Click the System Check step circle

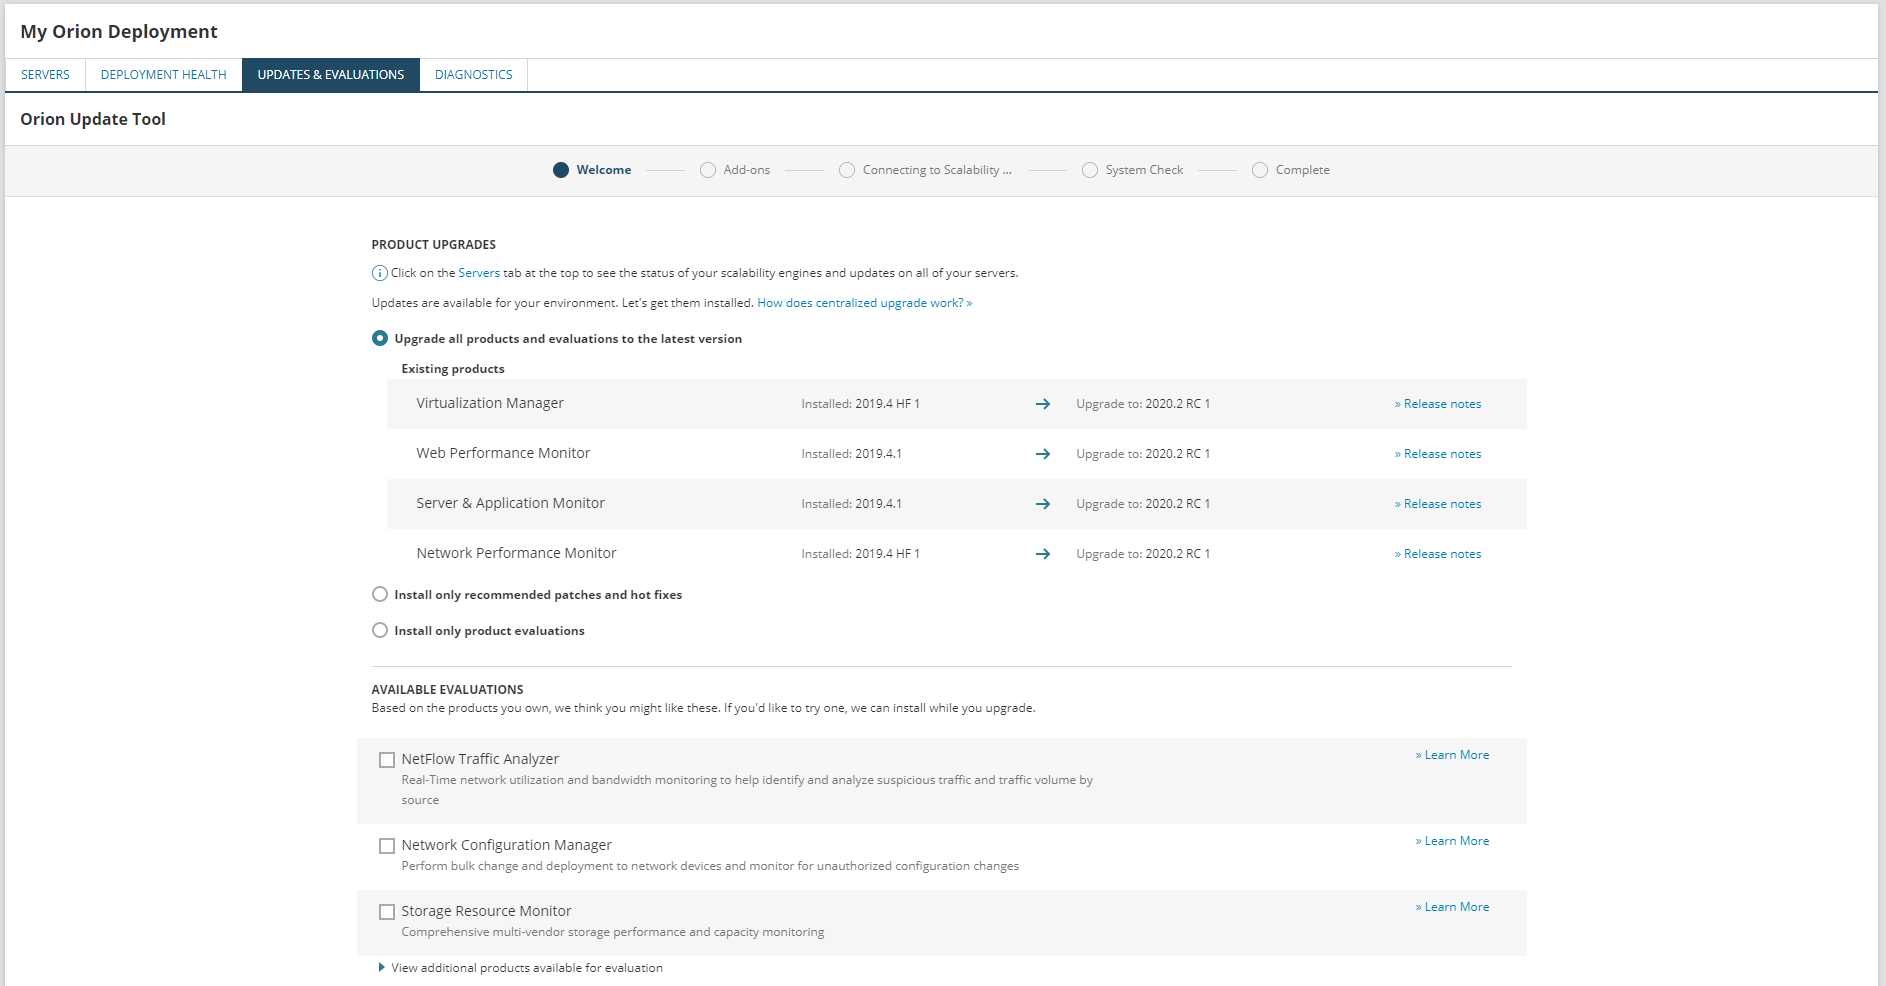pyautogui.click(x=1090, y=170)
